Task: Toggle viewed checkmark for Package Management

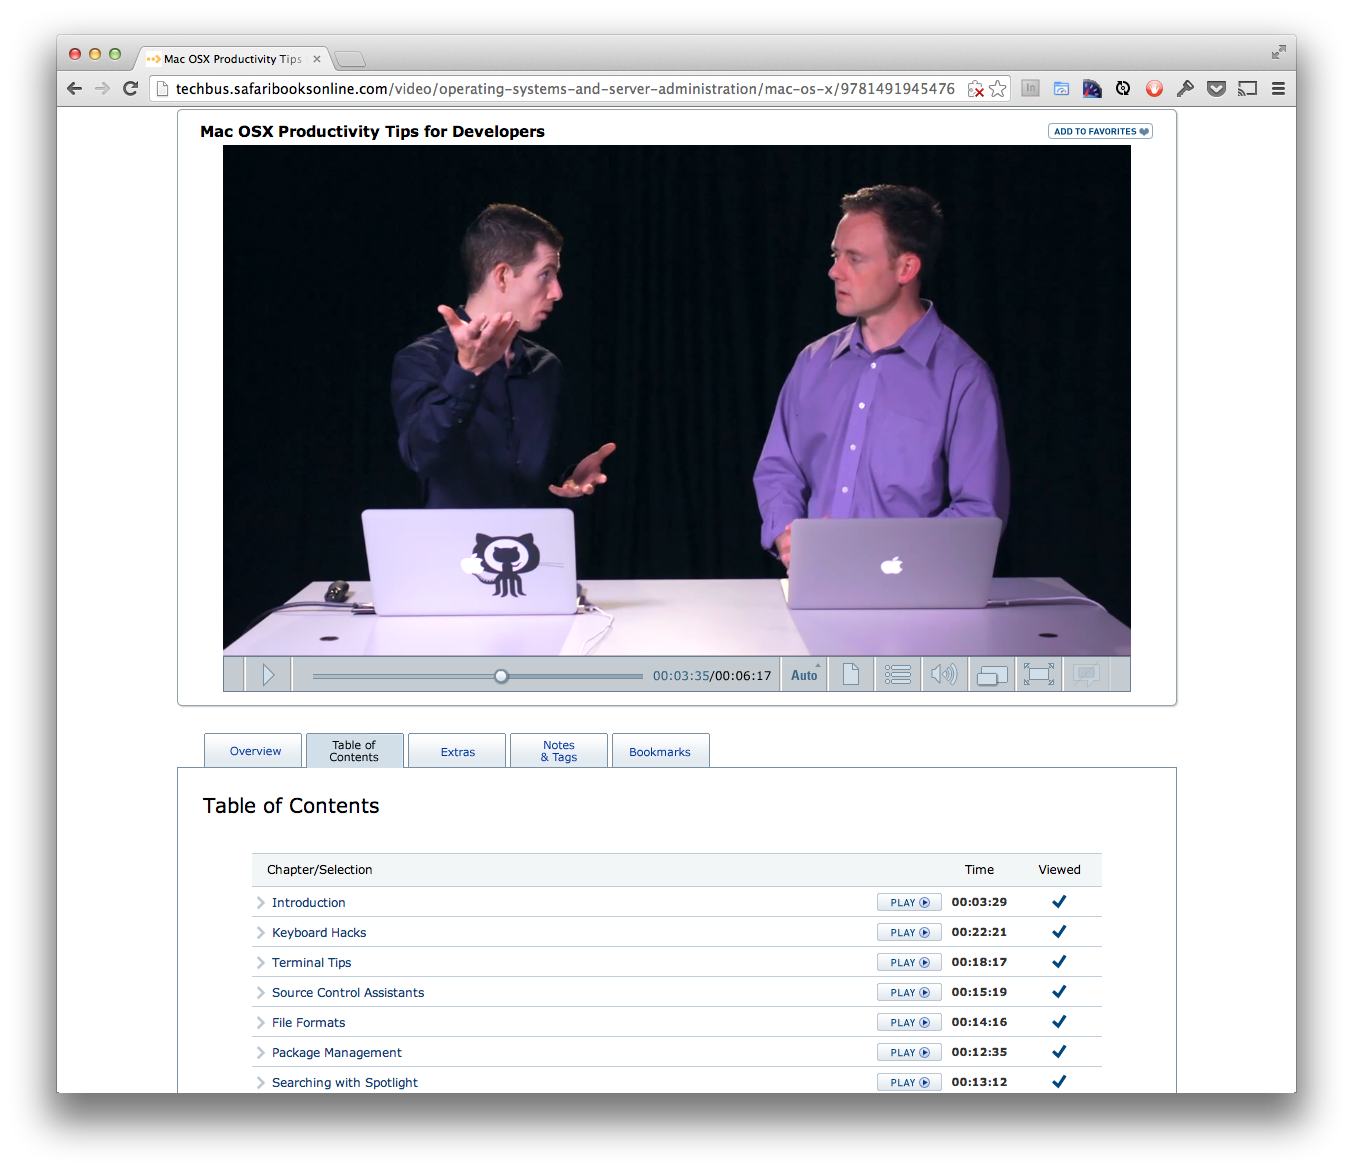Action: [x=1059, y=1052]
